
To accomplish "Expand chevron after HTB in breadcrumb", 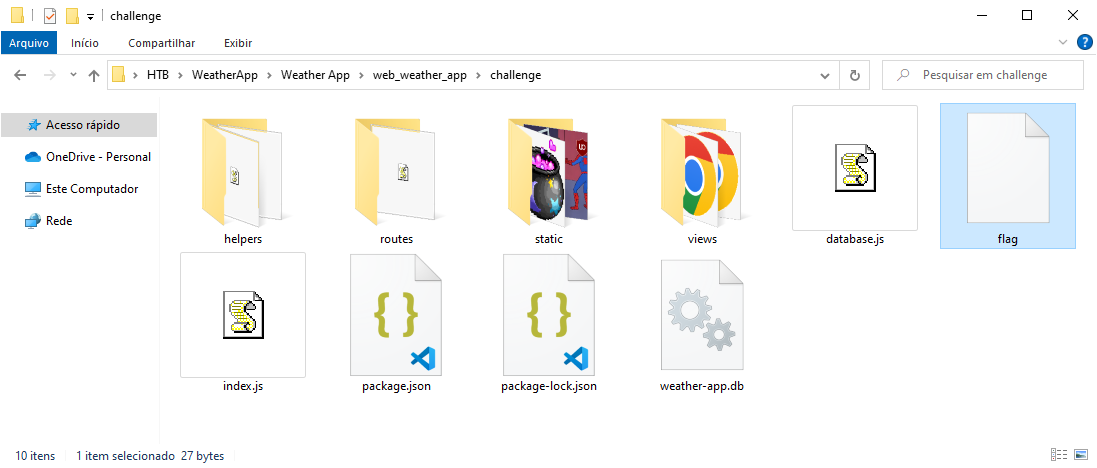I will point(181,75).
